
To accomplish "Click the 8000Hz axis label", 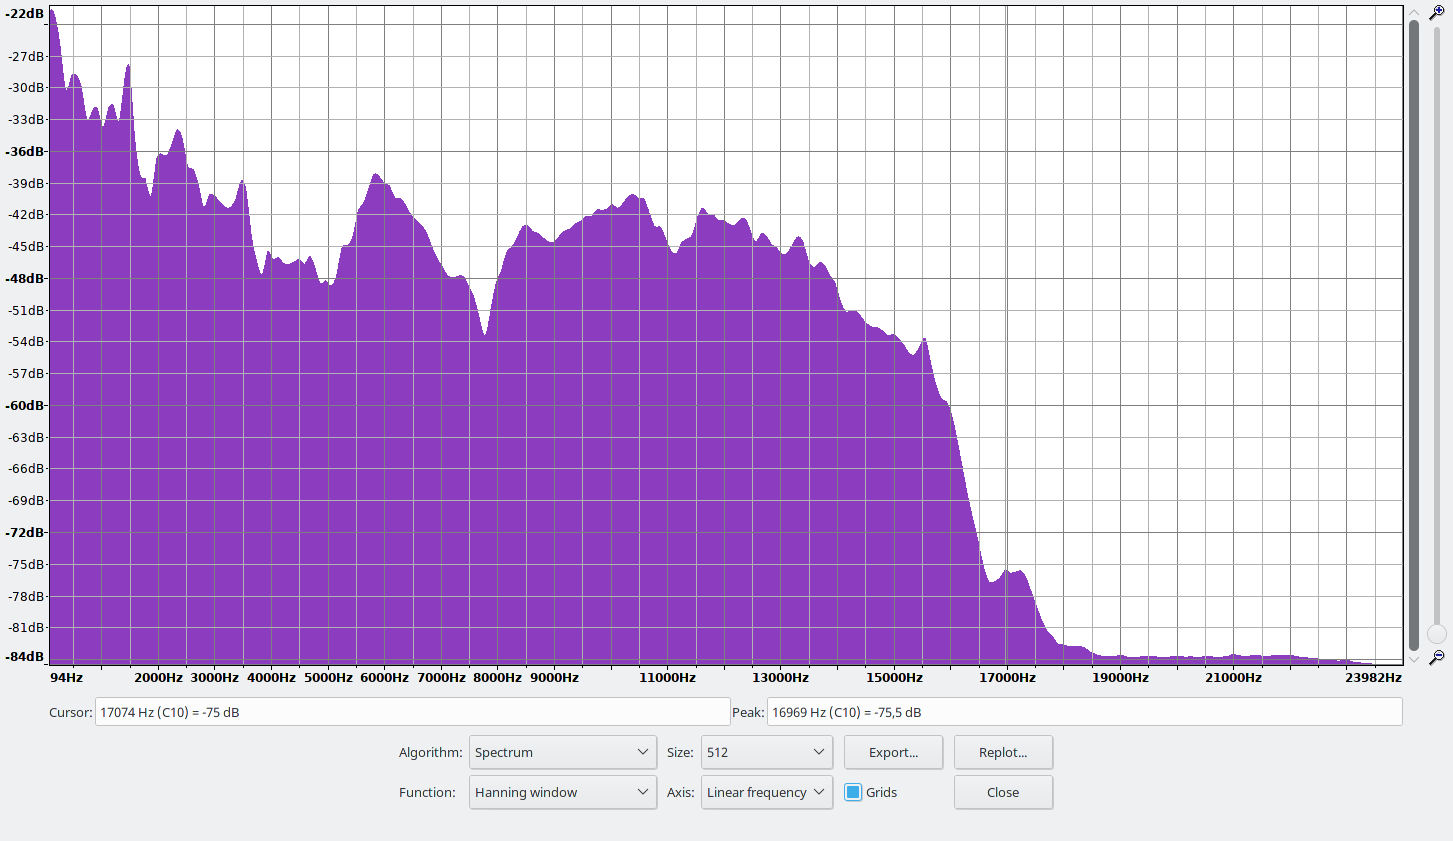I will coord(498,677).
